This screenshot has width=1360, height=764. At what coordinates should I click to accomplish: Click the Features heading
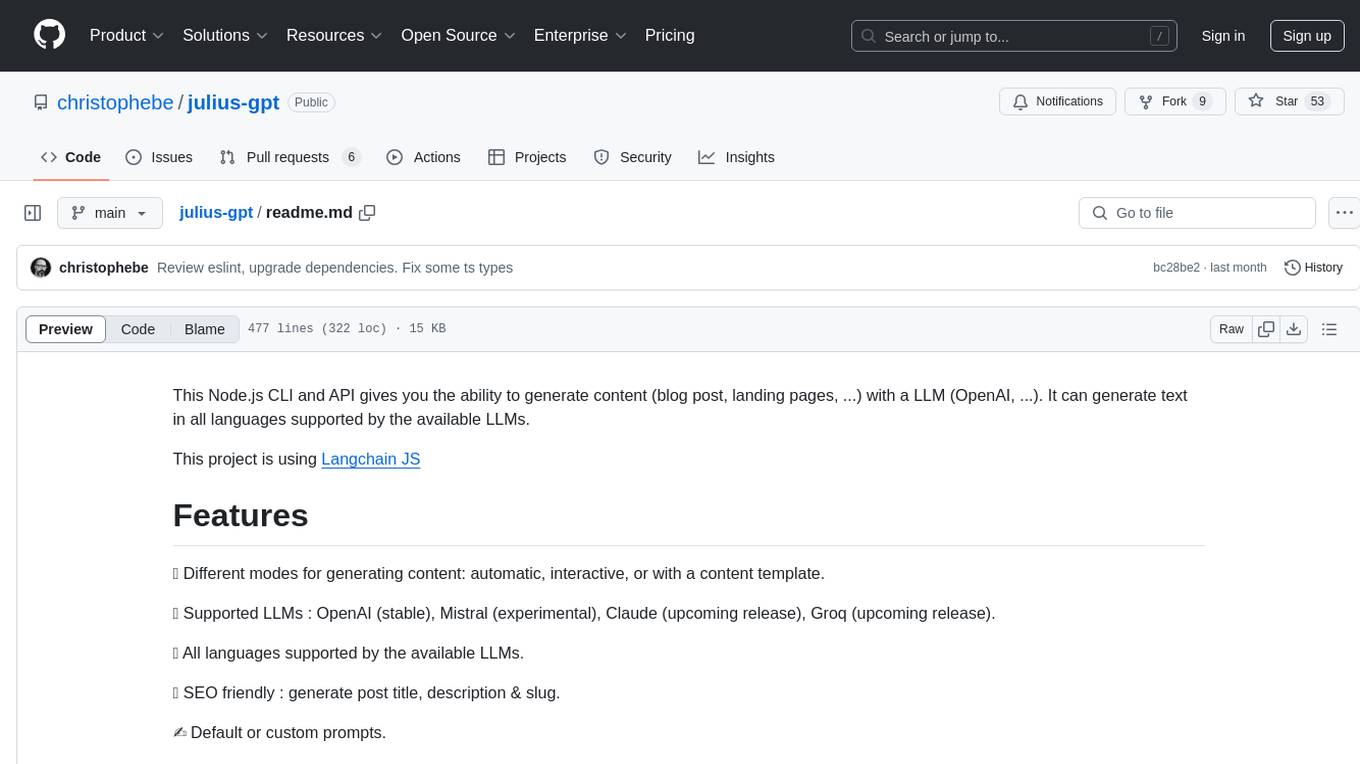tap(240, 515)
